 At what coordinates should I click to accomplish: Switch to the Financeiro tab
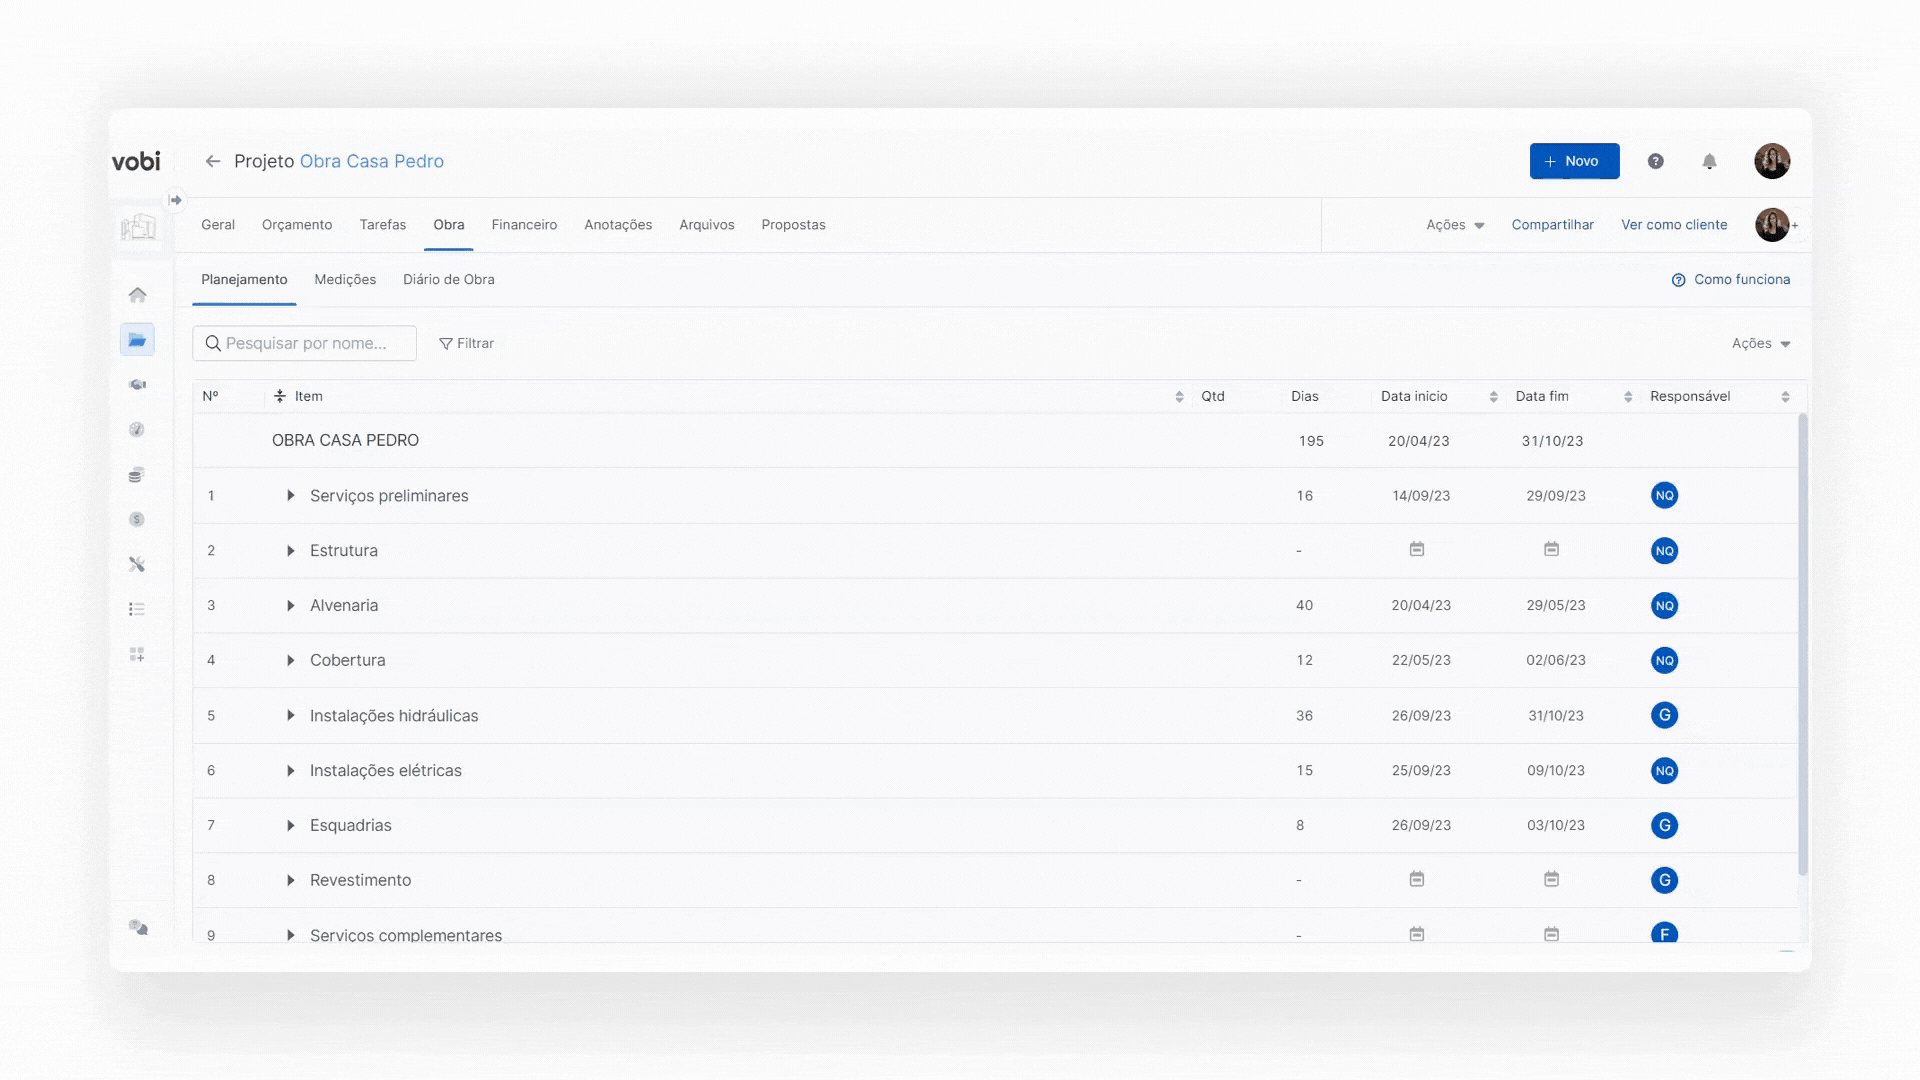pyautogui.click(x=524, y=225)
